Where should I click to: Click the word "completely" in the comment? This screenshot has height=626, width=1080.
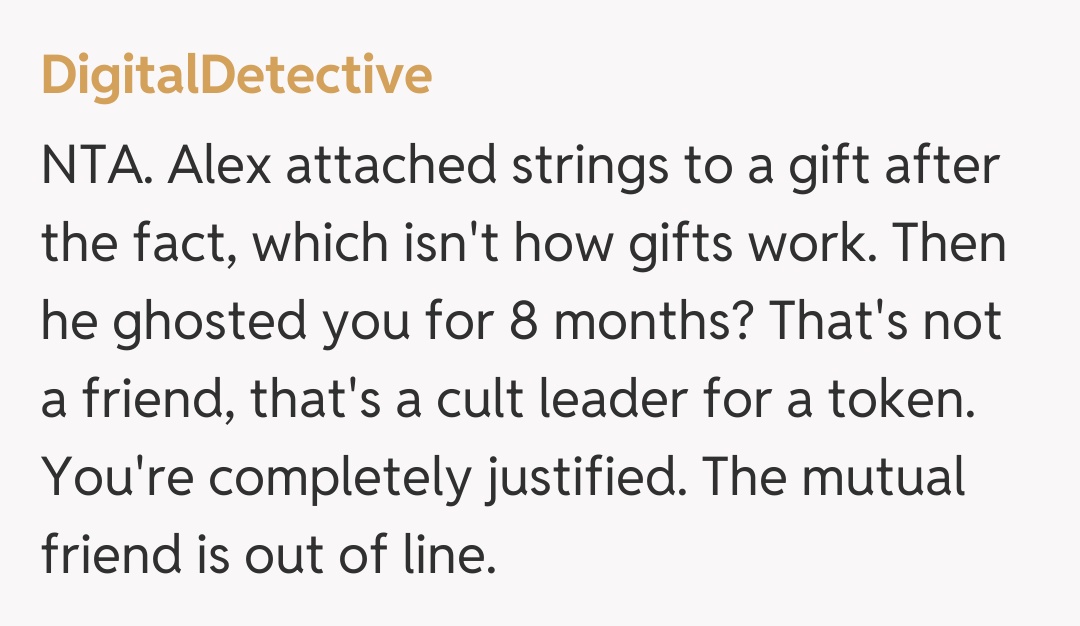(338, 479)
